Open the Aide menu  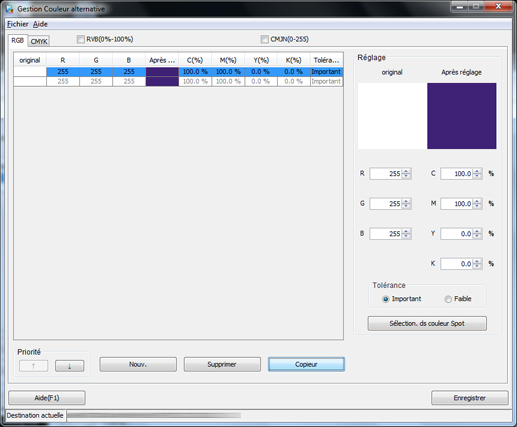pyautogui.click(x=40, y=24)
